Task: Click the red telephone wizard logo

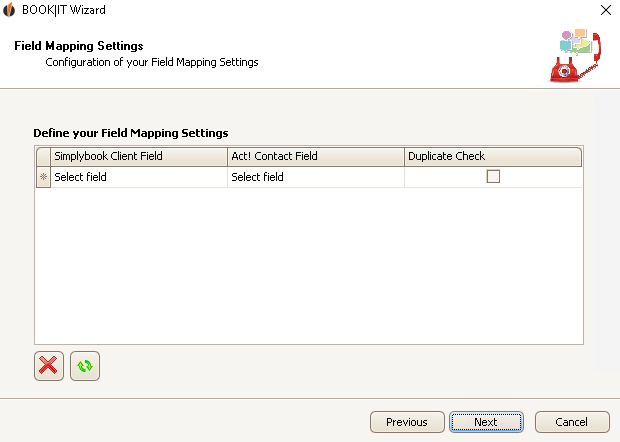Action: pos(576,56)
